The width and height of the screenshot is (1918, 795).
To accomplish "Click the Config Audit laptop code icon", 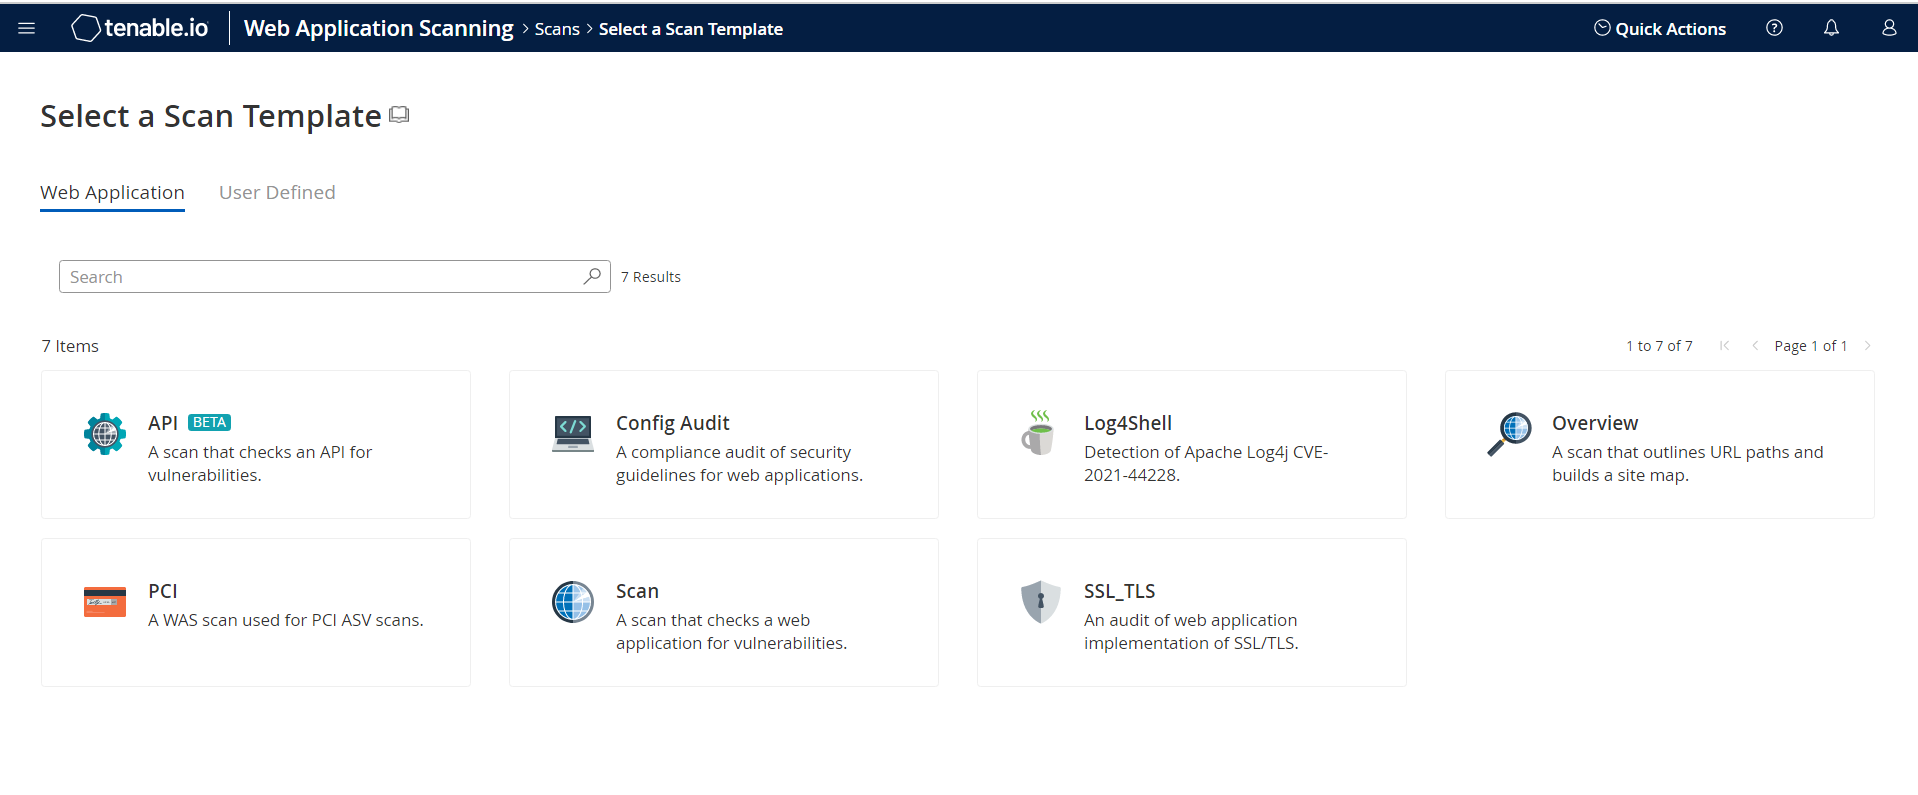I will click(573, 434).
